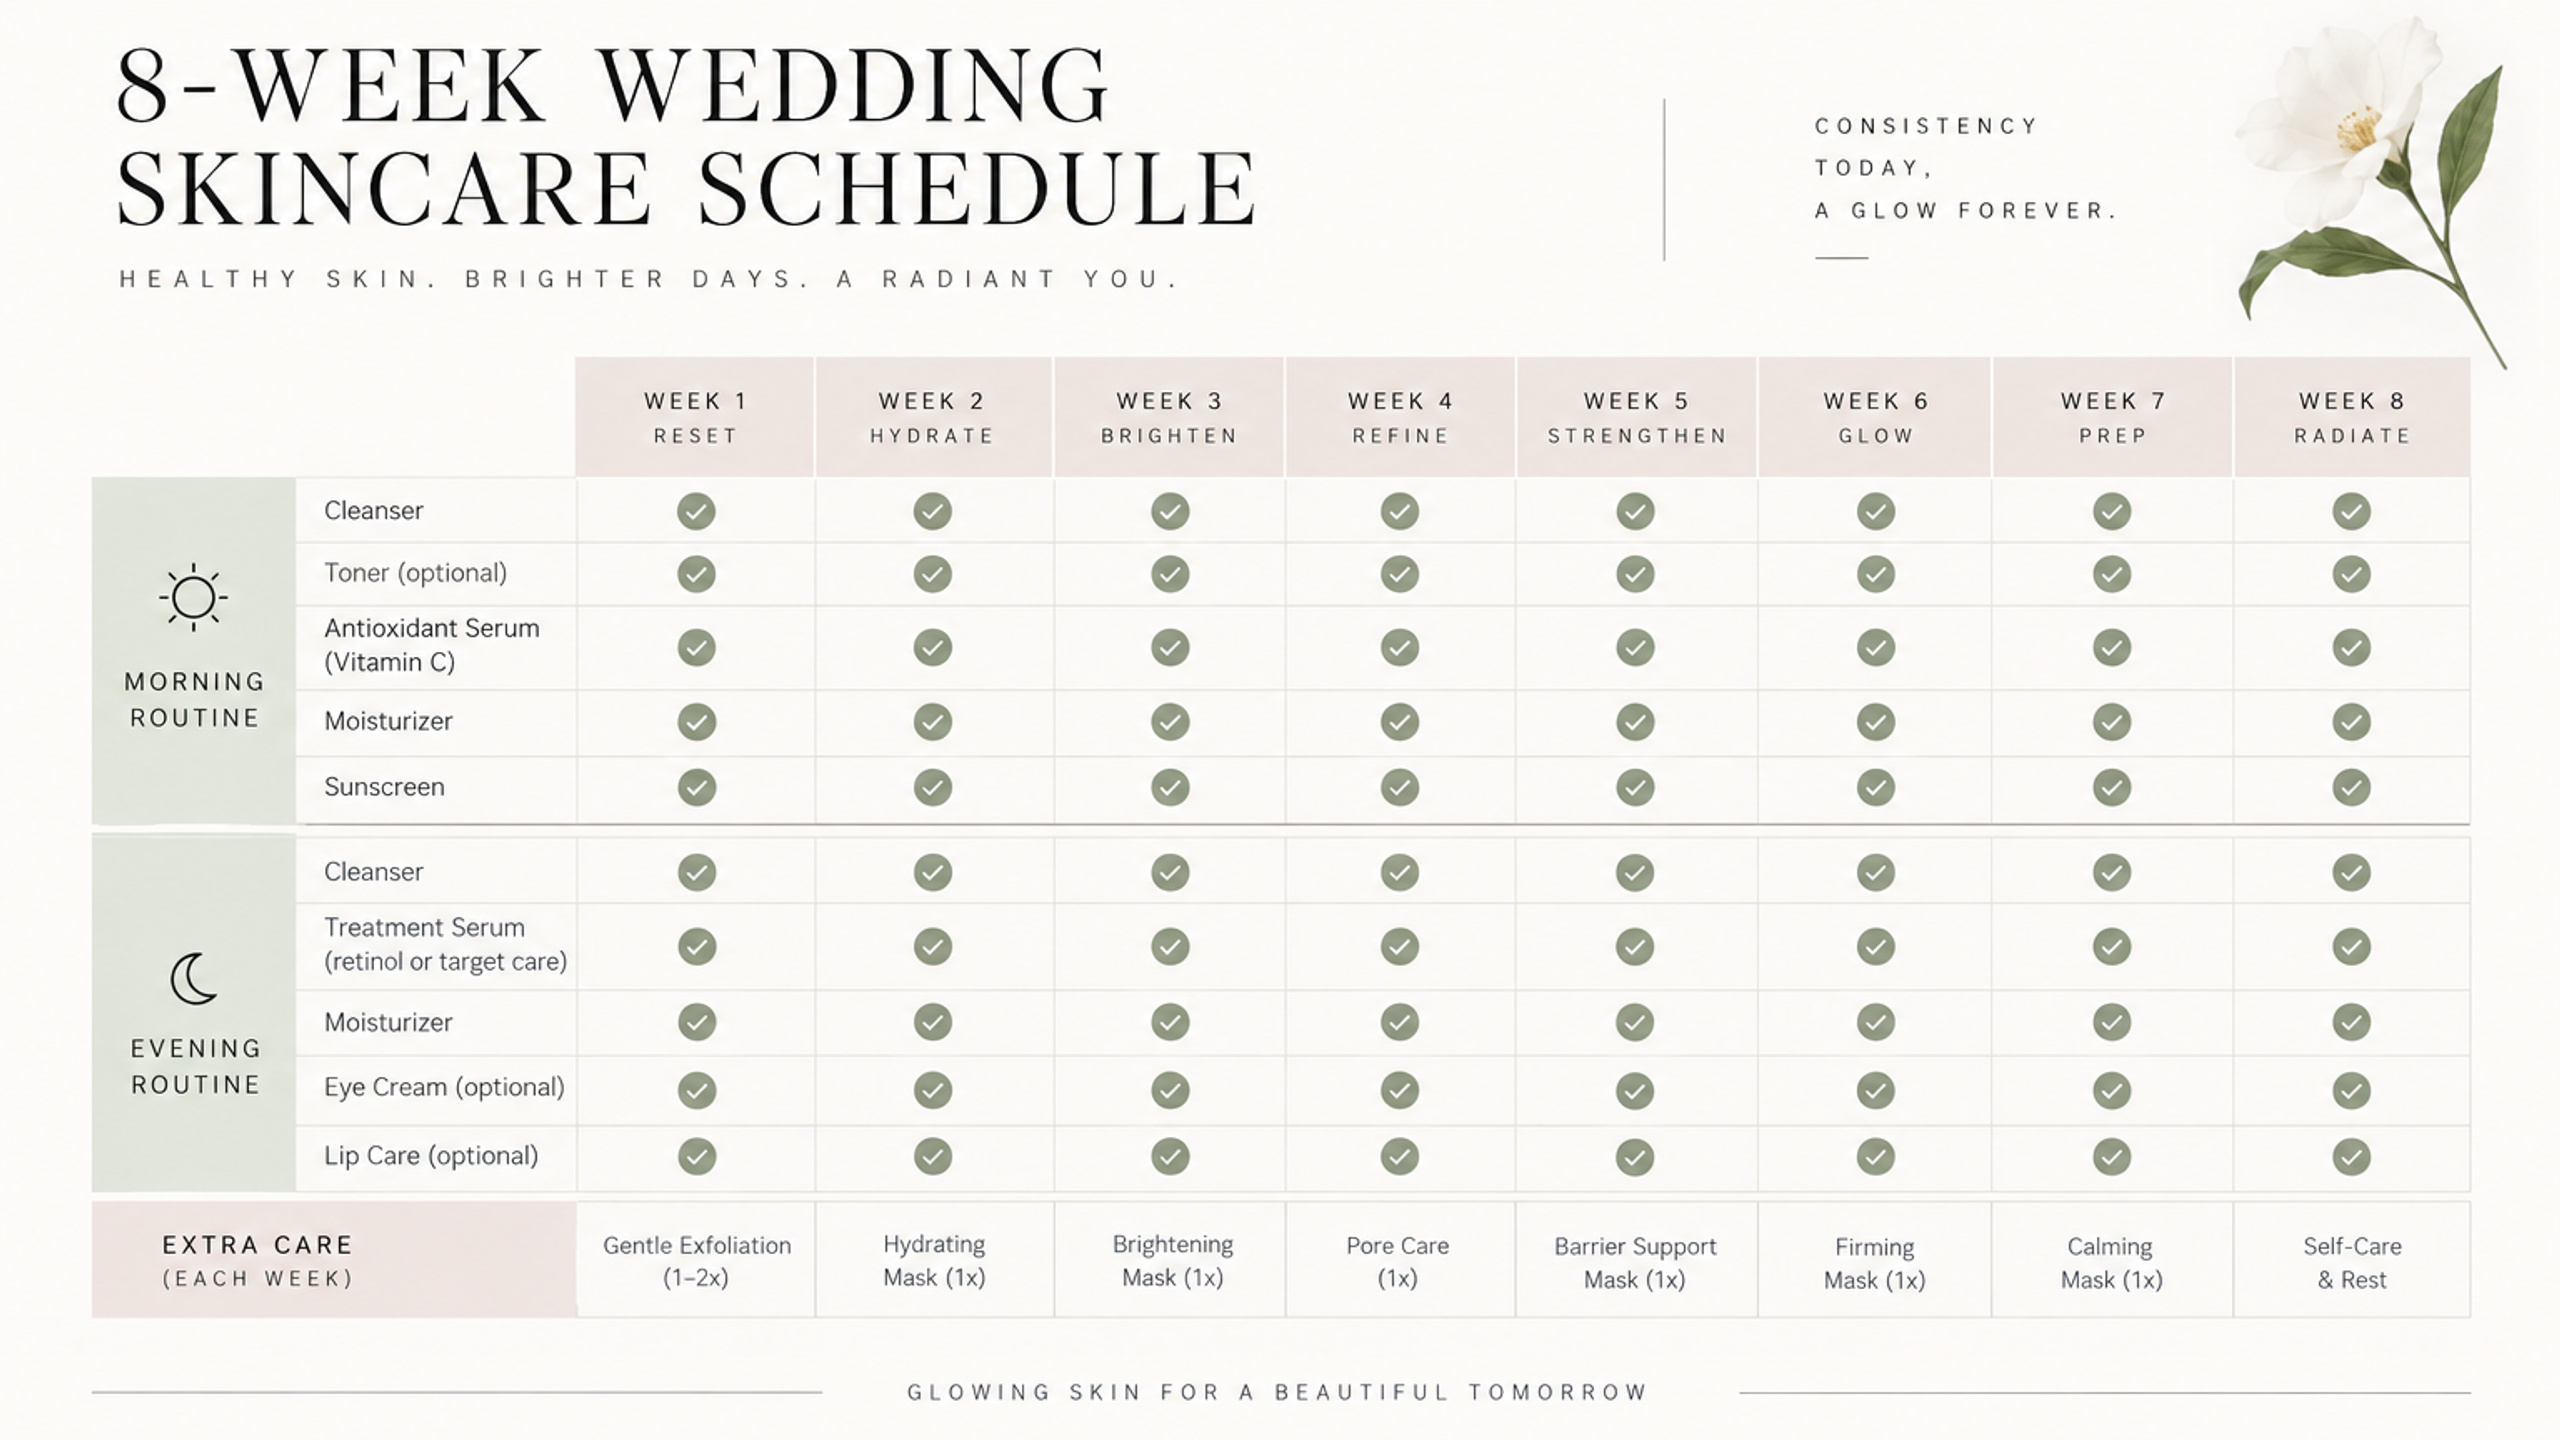Toggle Week 2 Toner check
Viewport: 2560px width, 1440px height.
tap(932, 574)
